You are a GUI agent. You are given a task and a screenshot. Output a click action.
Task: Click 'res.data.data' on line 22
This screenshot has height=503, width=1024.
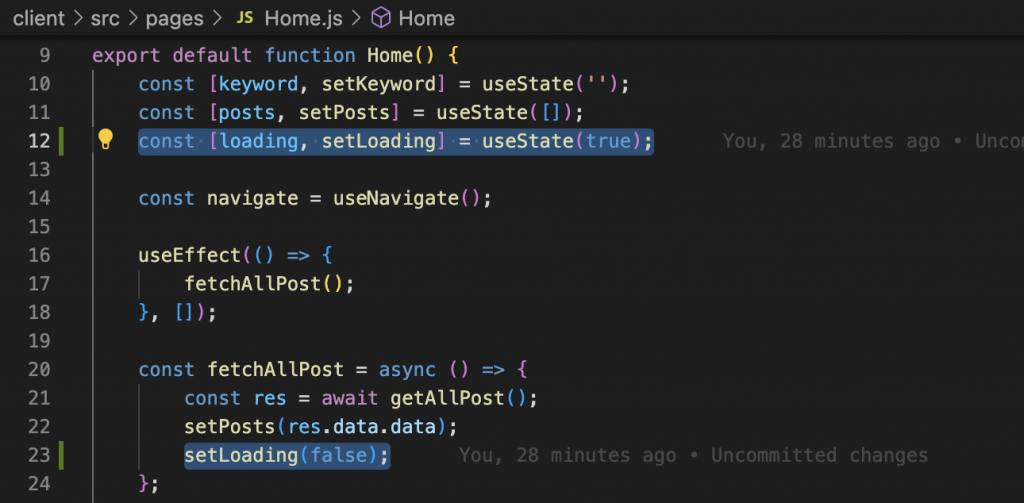[x=361, y=427]
